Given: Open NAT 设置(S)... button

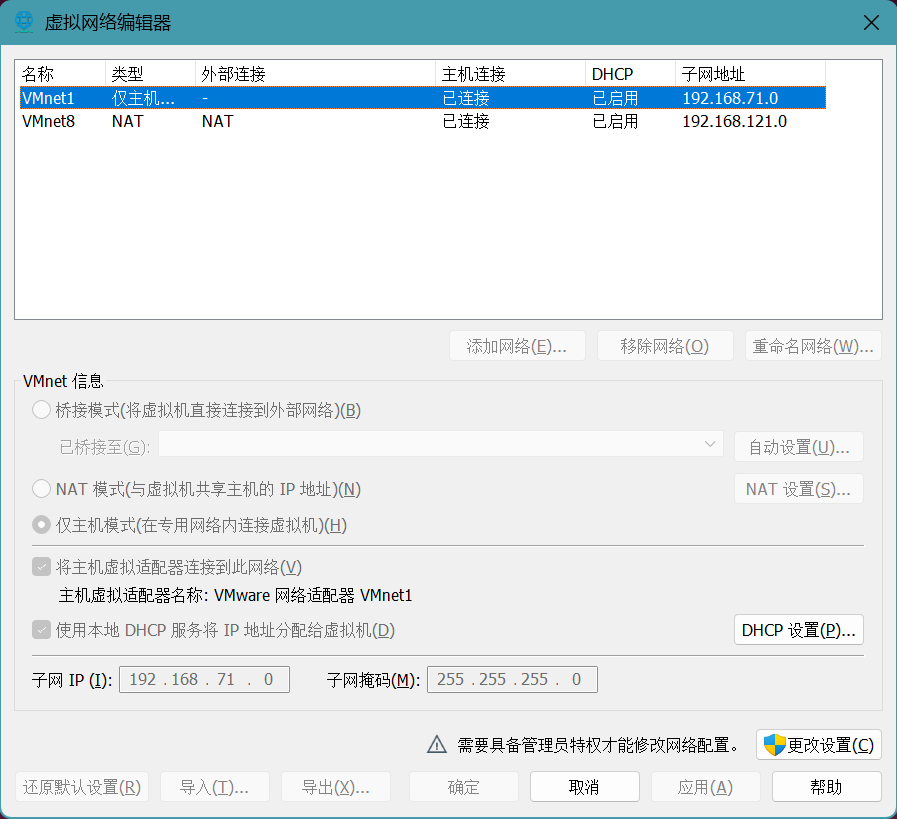Looking at the screenshot, I should tap(799, 489).
